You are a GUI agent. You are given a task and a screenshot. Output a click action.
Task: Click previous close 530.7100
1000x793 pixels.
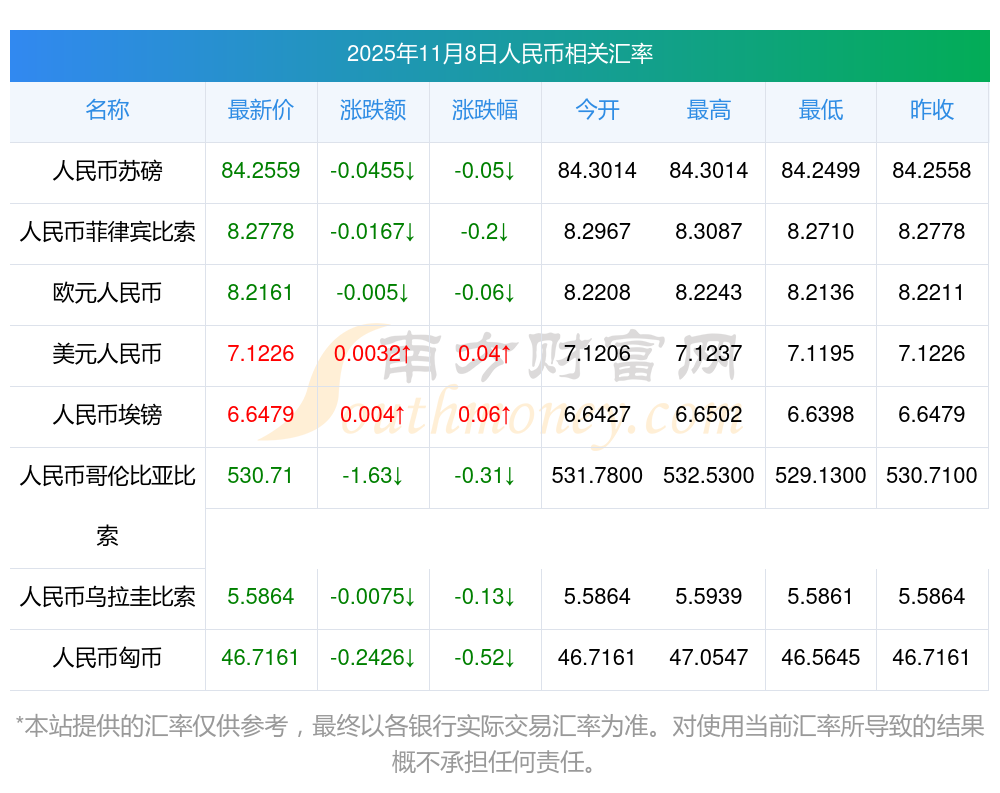click(x=932, y=475)
